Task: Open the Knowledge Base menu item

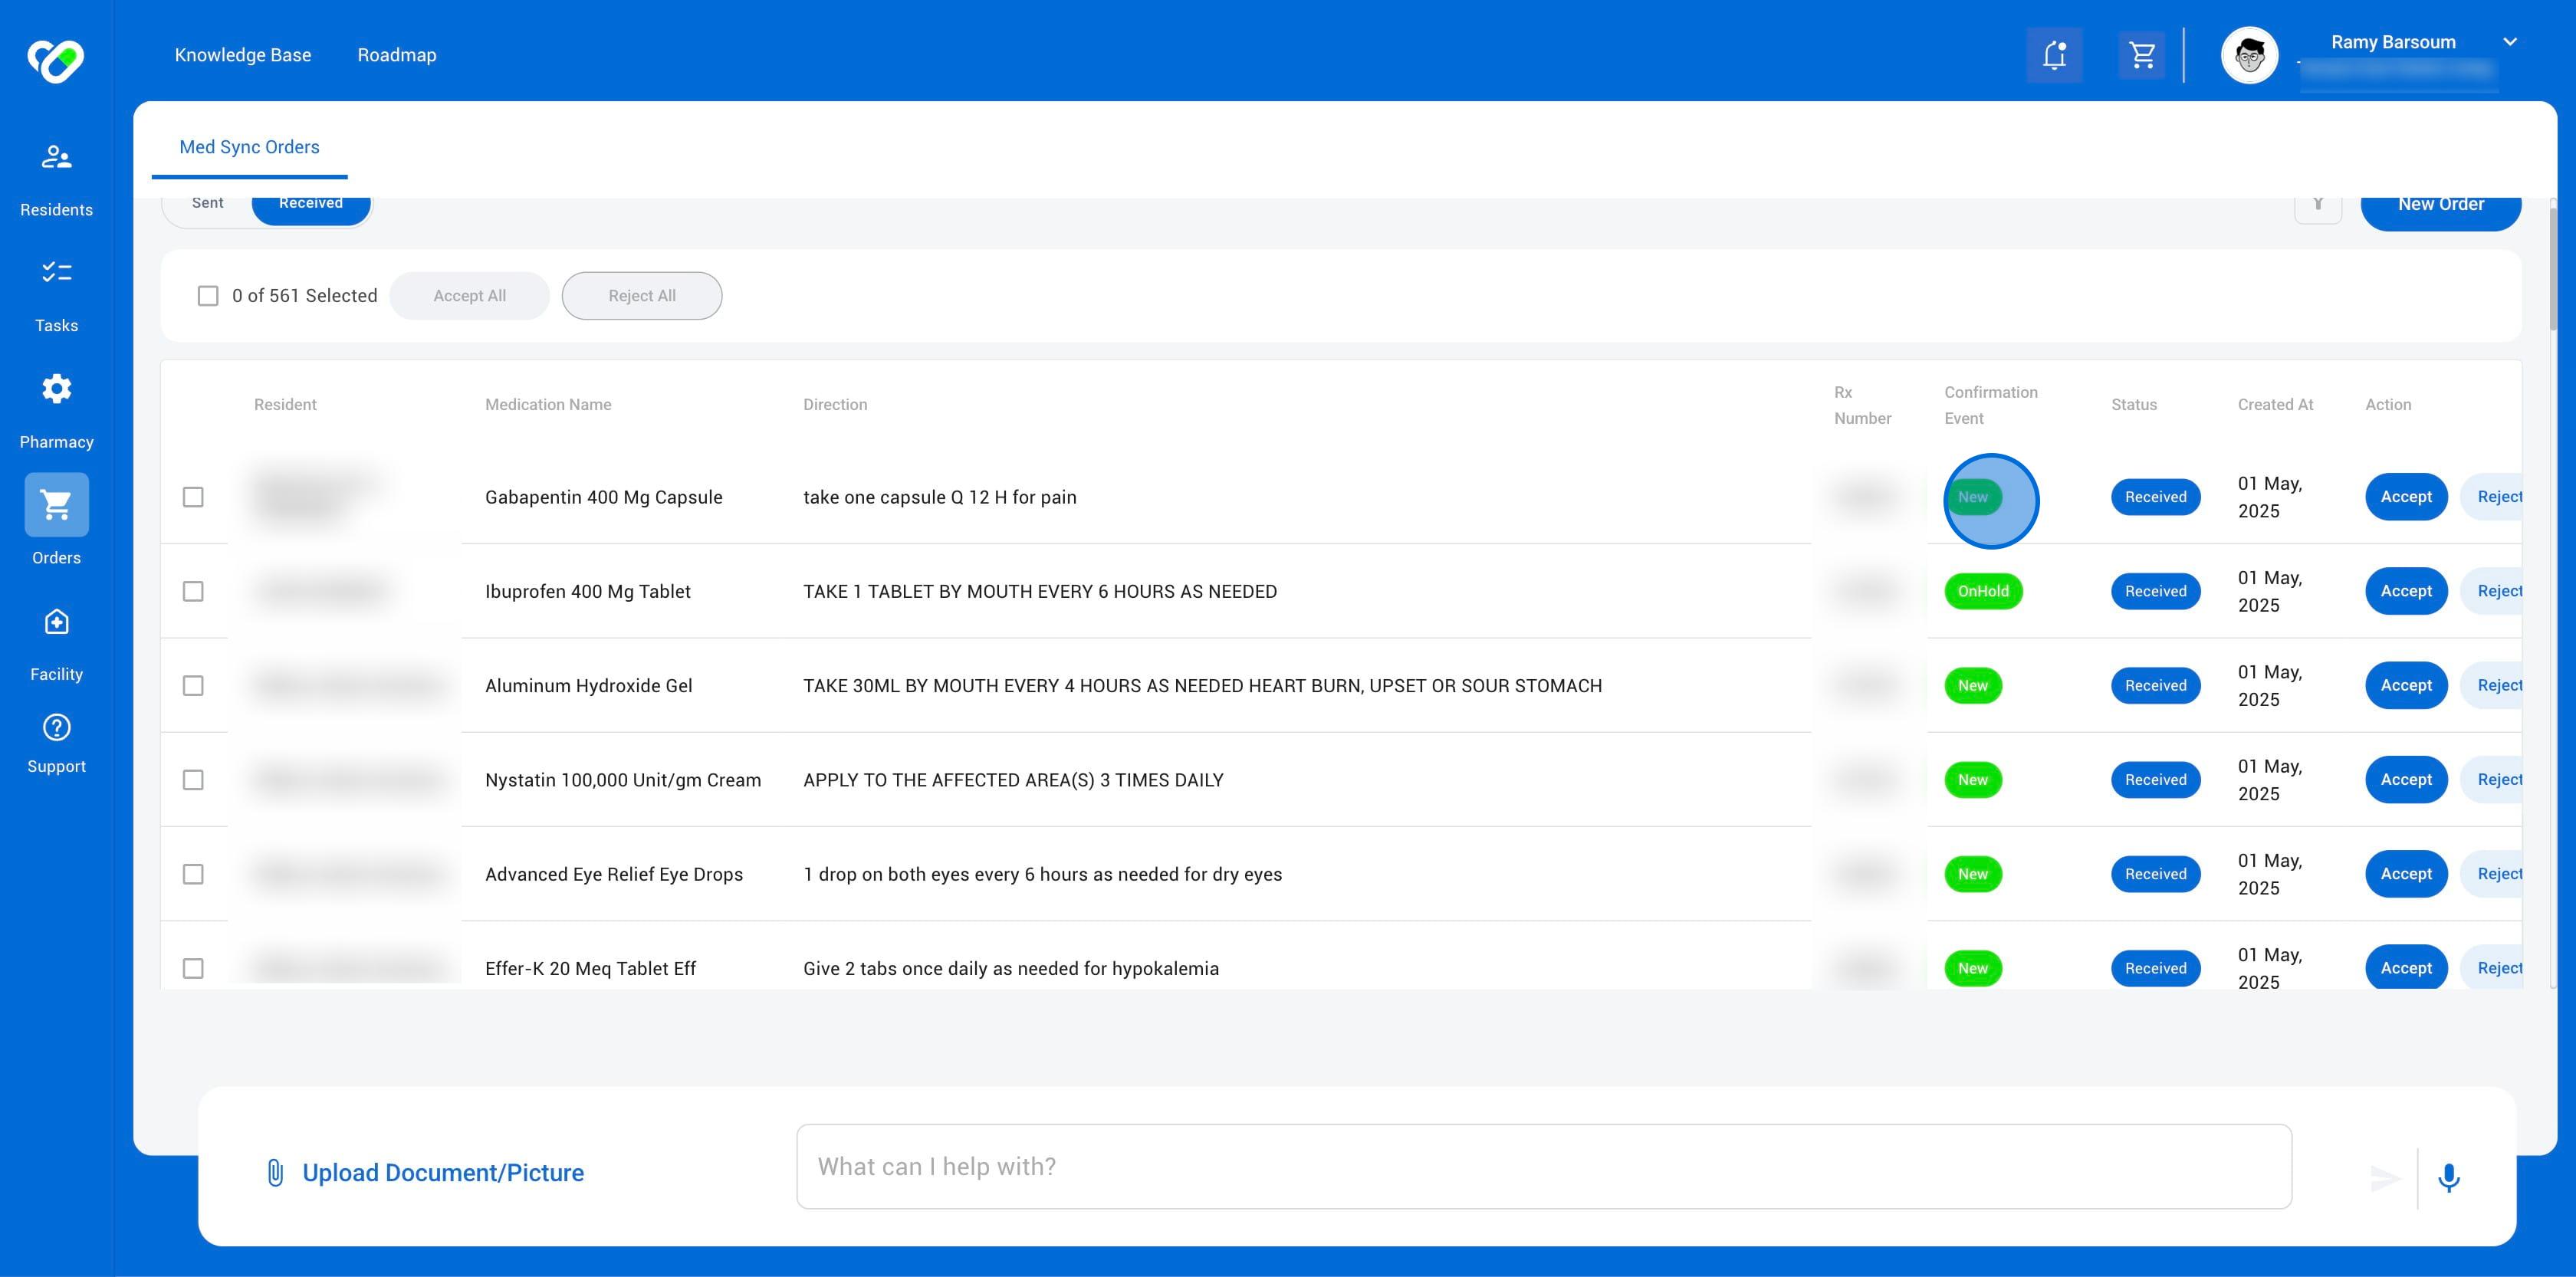Action: (x=243, y=55)
